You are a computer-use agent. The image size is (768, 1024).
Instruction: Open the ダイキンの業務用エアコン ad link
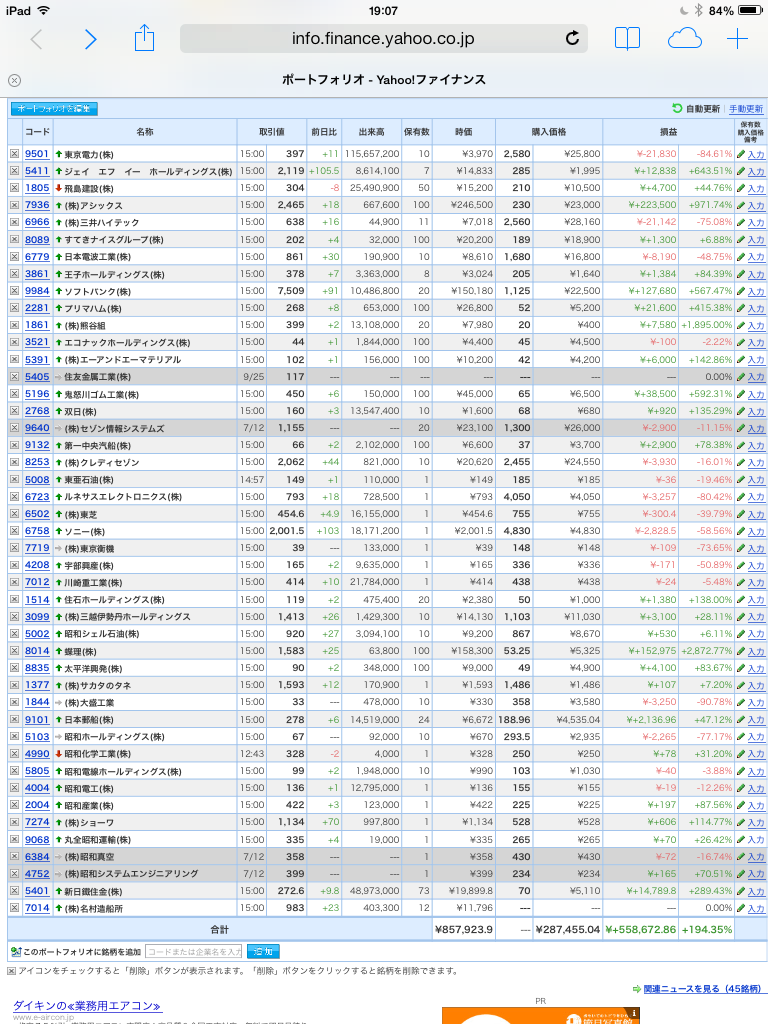pyautogui.click(x=88, y=1006)
